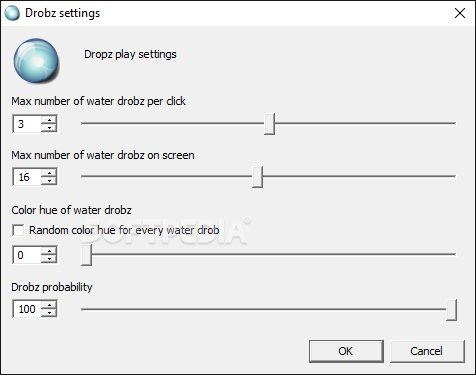476x375 pixels.
Task: Click the color hue slider handle
Action: pyautogui.click(x=86, y=255)
